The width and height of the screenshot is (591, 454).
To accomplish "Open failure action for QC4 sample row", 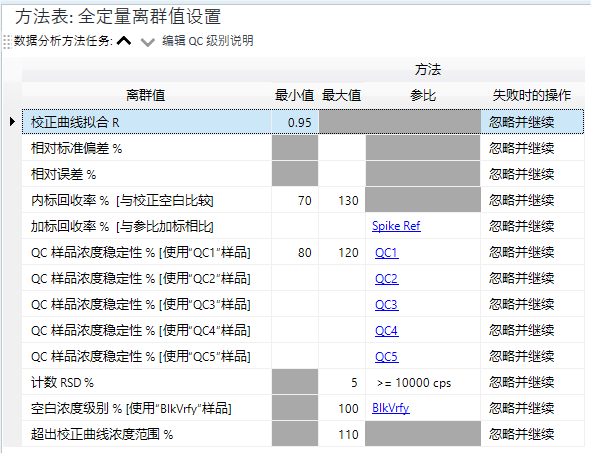I will coord(532,330).
